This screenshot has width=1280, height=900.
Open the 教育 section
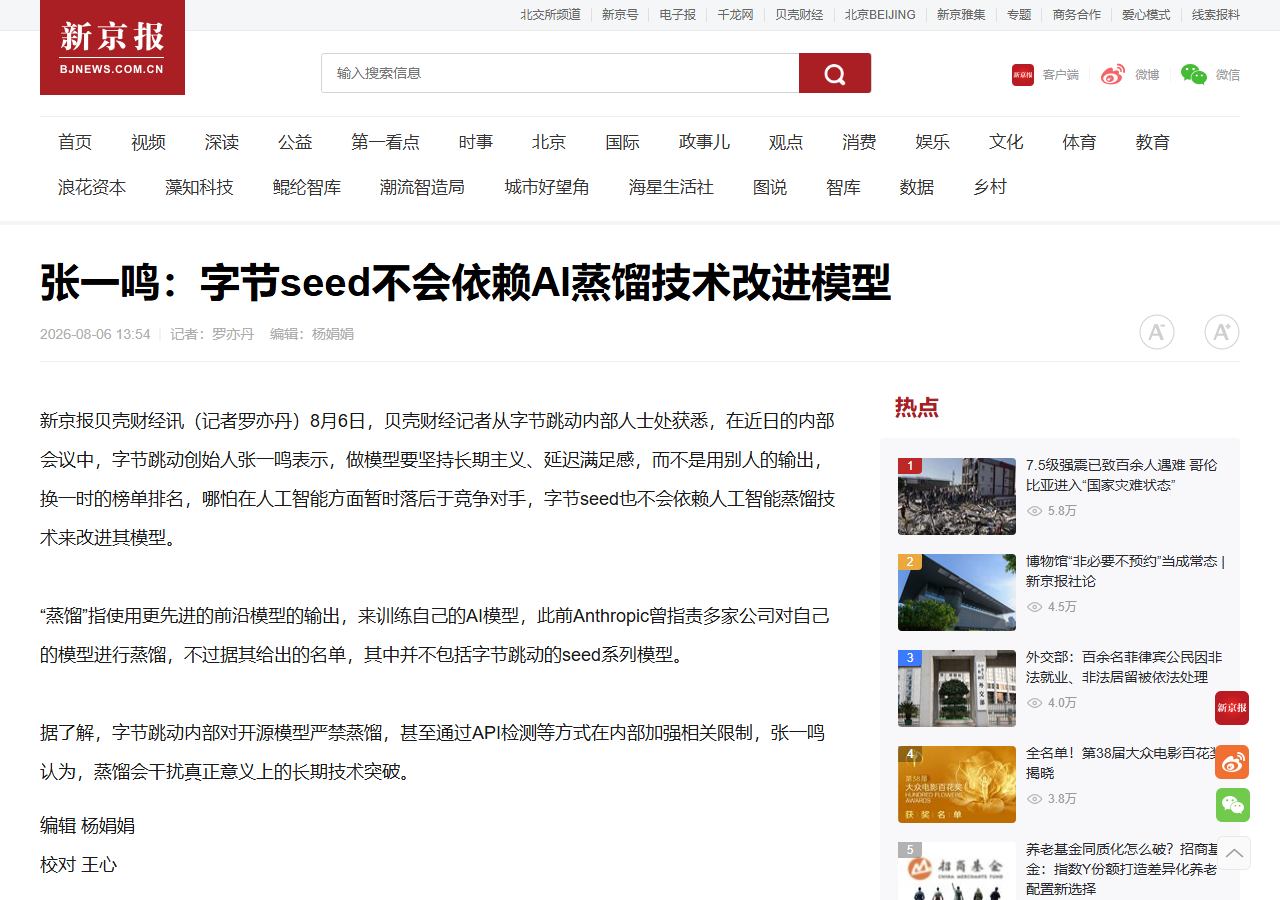coord(1153,142)
